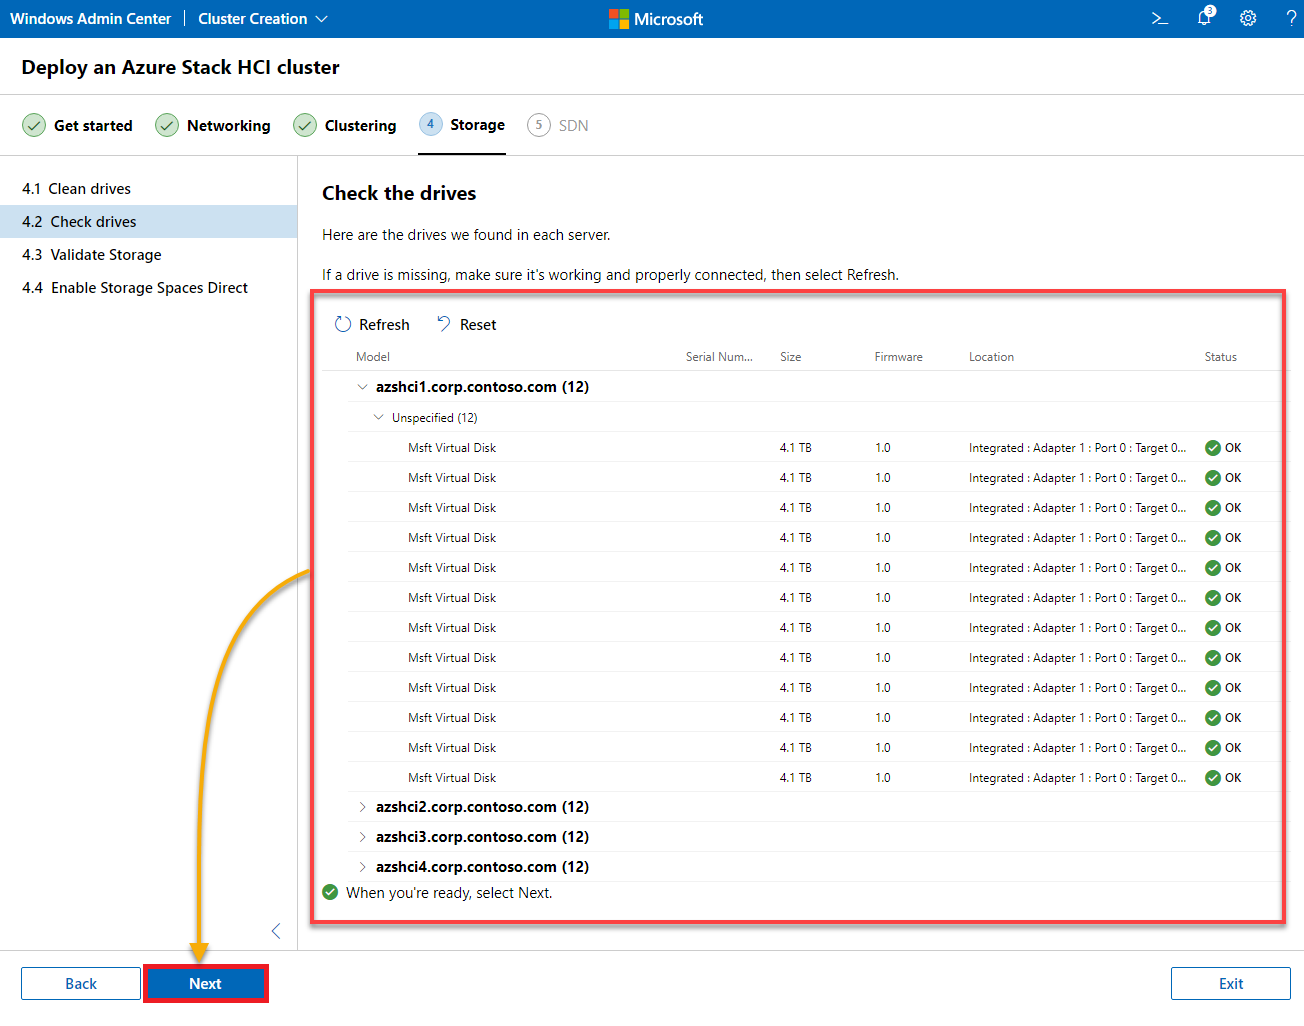The height and width of the screenshot is (1026, 1304).
Task: Sort by the Firmware column header
Action: point(899,357)
